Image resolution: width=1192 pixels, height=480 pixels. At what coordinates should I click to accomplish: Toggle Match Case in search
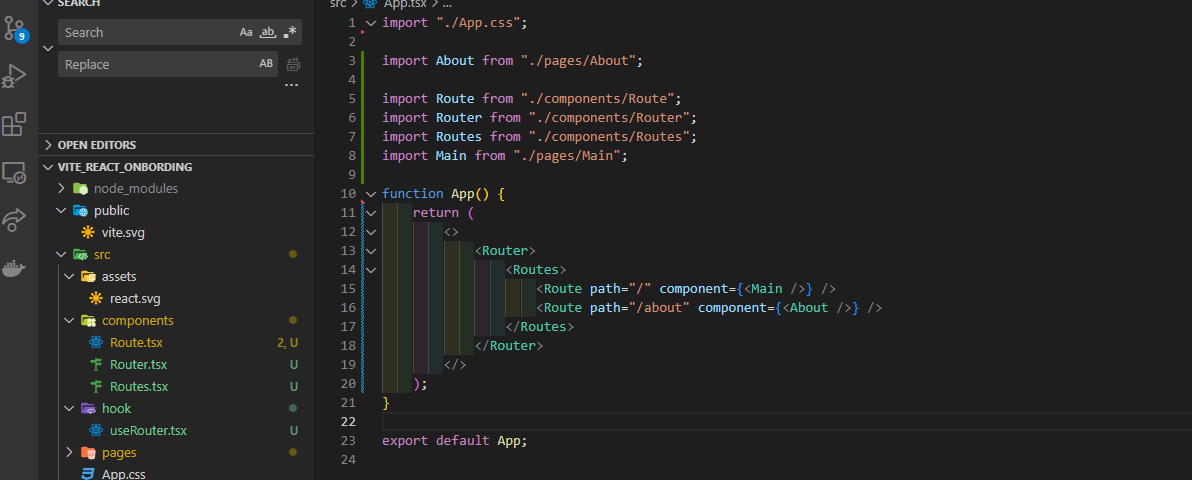246,32
